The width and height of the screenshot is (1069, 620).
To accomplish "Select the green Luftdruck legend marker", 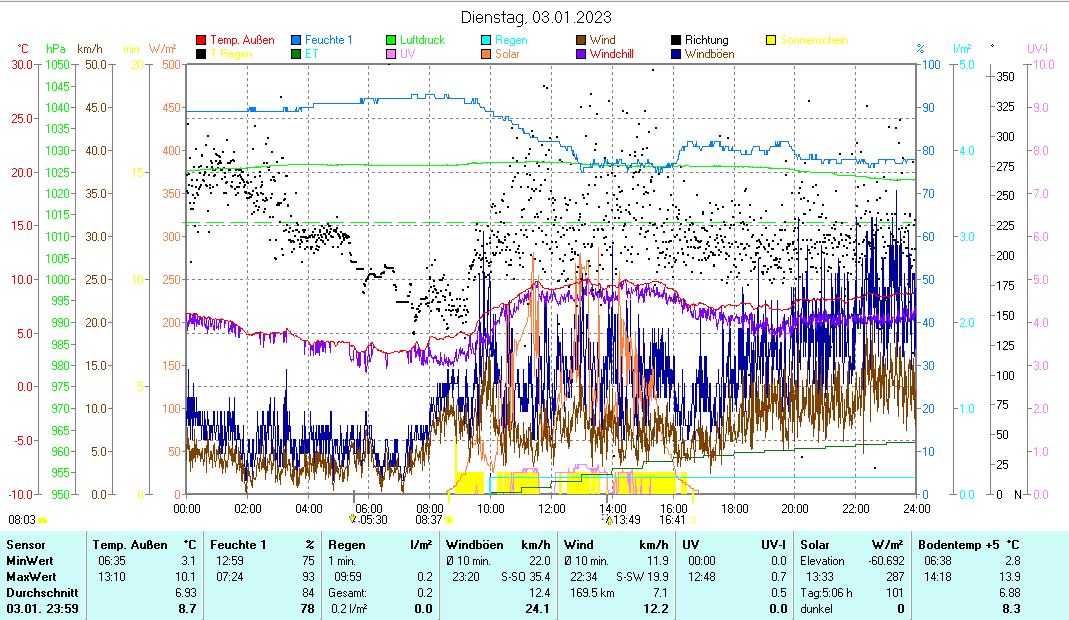I will (392, 41).
